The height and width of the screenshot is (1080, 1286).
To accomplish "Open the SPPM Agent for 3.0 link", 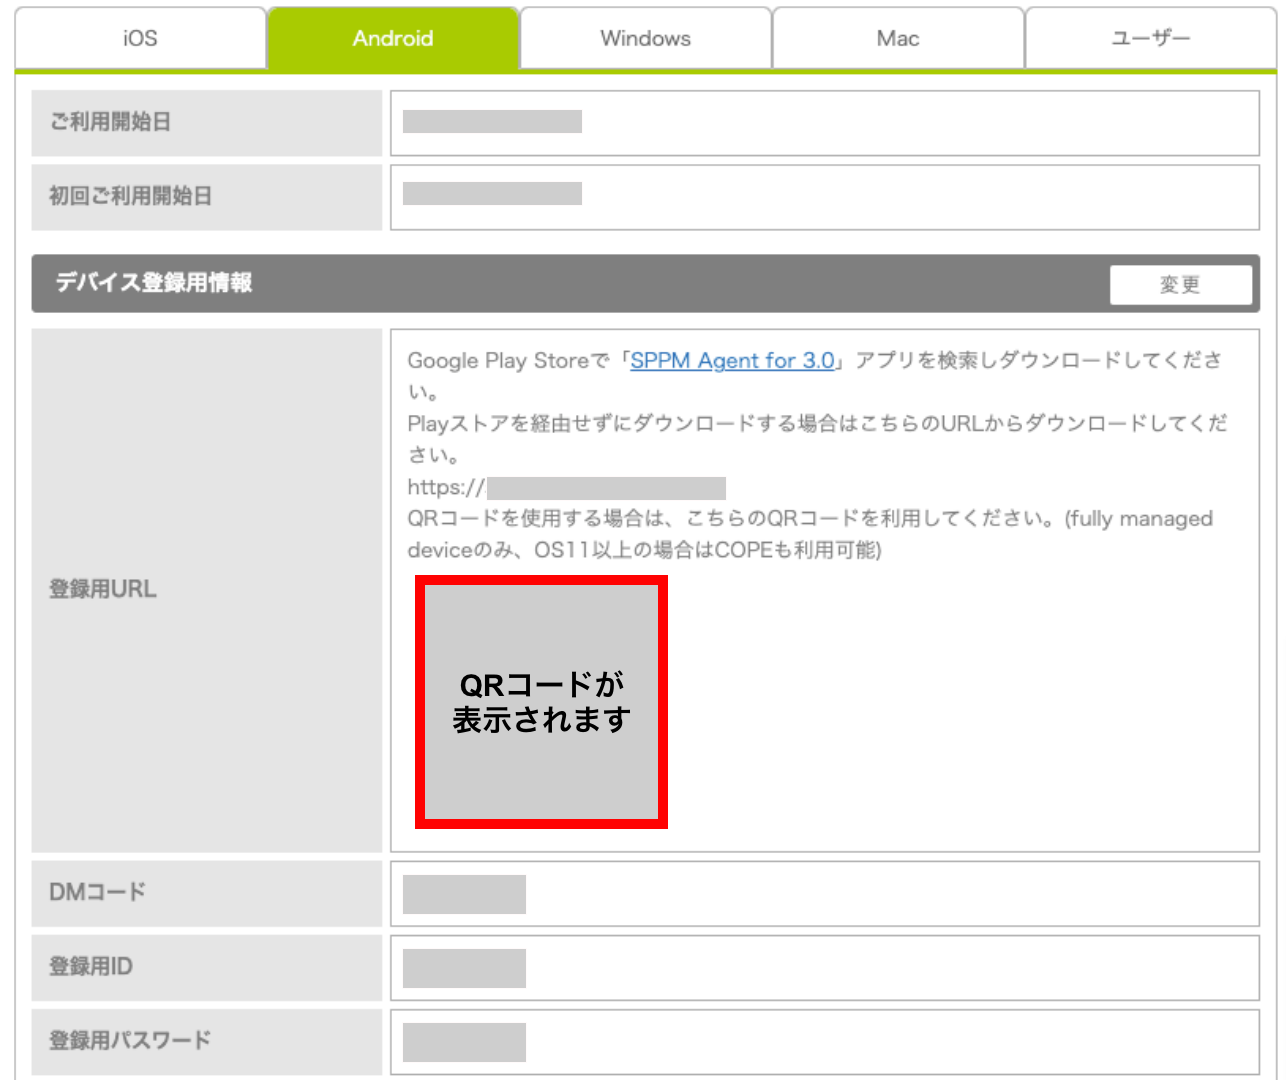I will [732, 361].
